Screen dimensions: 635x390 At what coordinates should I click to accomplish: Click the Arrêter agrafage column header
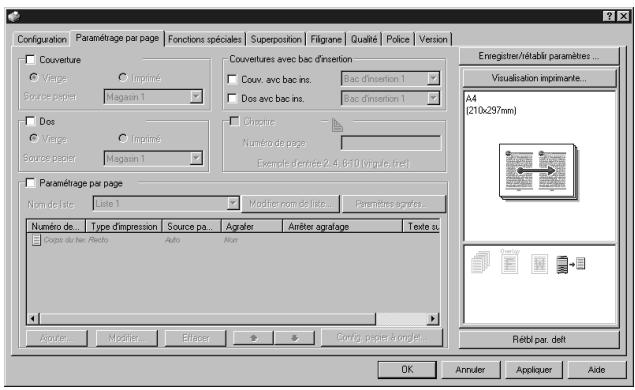(342, 226)
